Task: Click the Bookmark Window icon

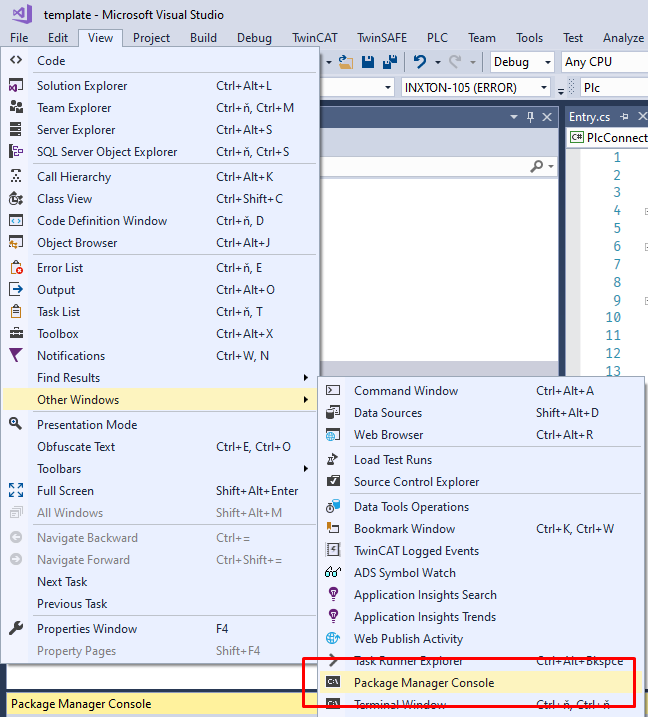Action: pyautogui.click(x=333, y=529)
